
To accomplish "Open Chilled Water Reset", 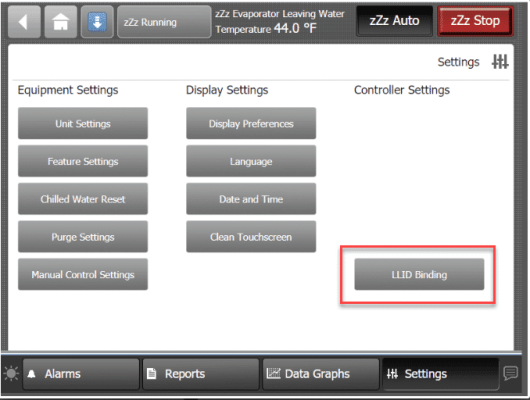I will coord(83,199).
